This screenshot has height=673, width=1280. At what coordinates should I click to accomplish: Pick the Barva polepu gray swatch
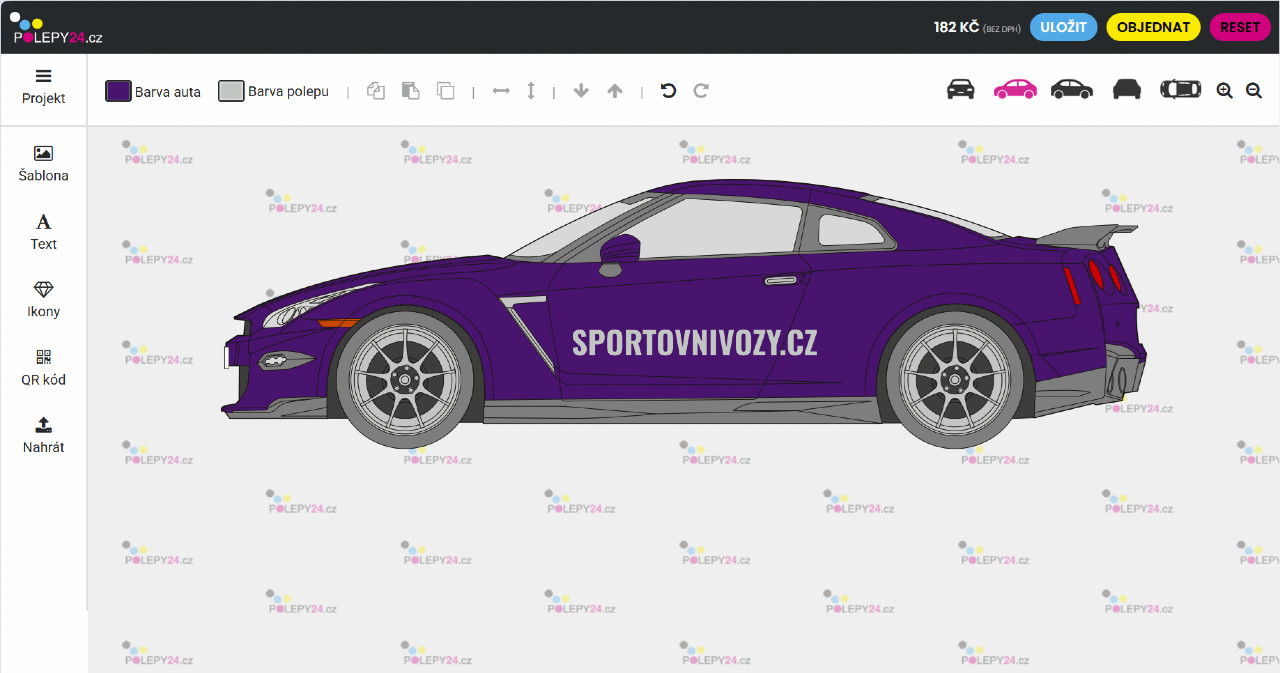(x=231, y=91)
